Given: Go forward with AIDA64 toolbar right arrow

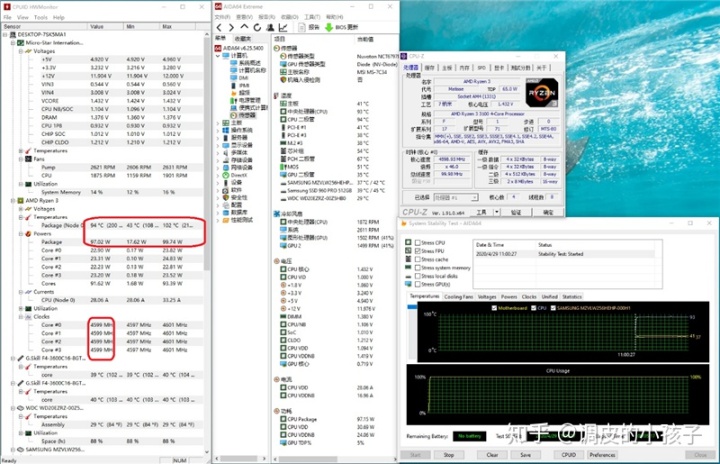Looking at the screenshot, I should (x=231, y=28).
